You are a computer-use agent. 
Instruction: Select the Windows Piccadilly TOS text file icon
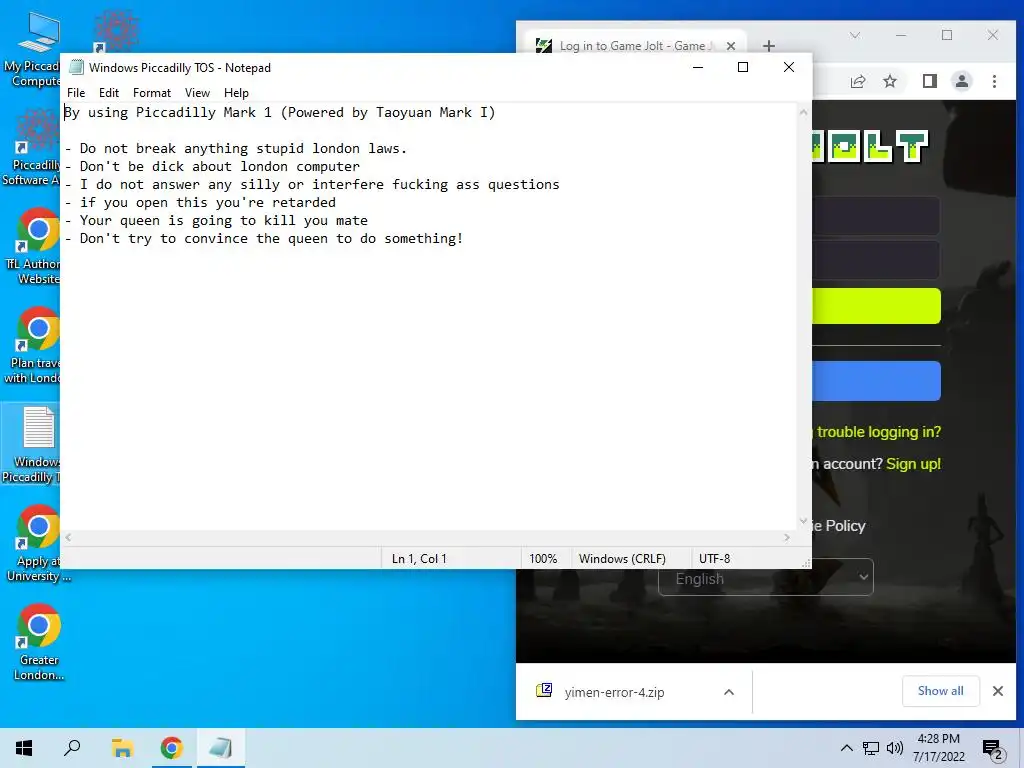31,444
